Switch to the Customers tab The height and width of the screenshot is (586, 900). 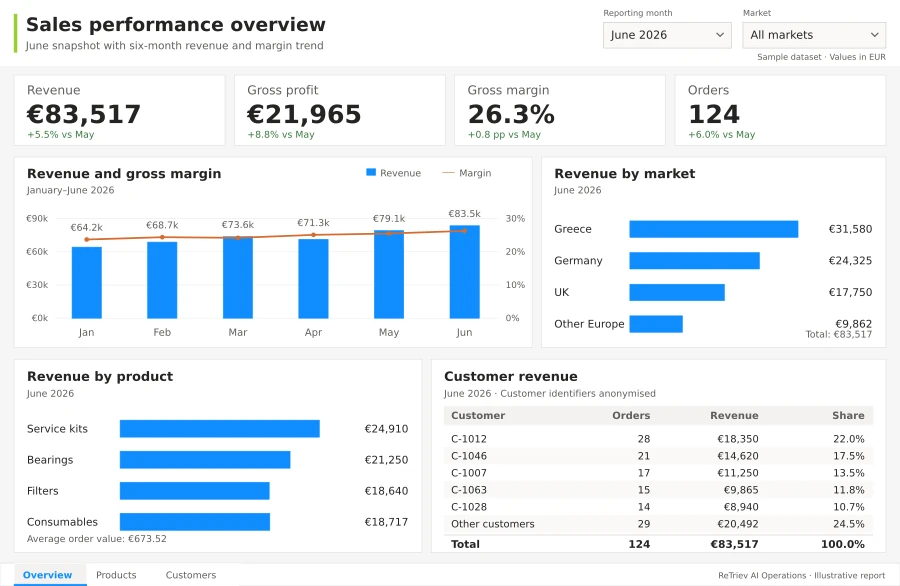(x=191, y=575)
